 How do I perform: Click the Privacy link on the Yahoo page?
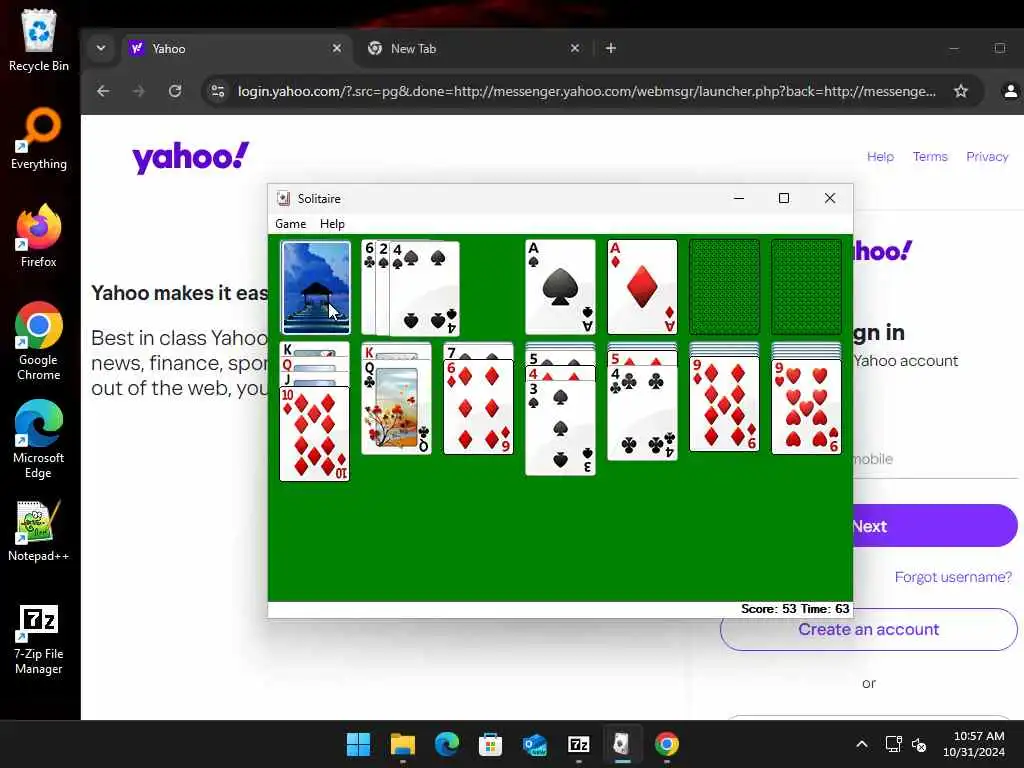pyautogui.click(x=987, y=157)
